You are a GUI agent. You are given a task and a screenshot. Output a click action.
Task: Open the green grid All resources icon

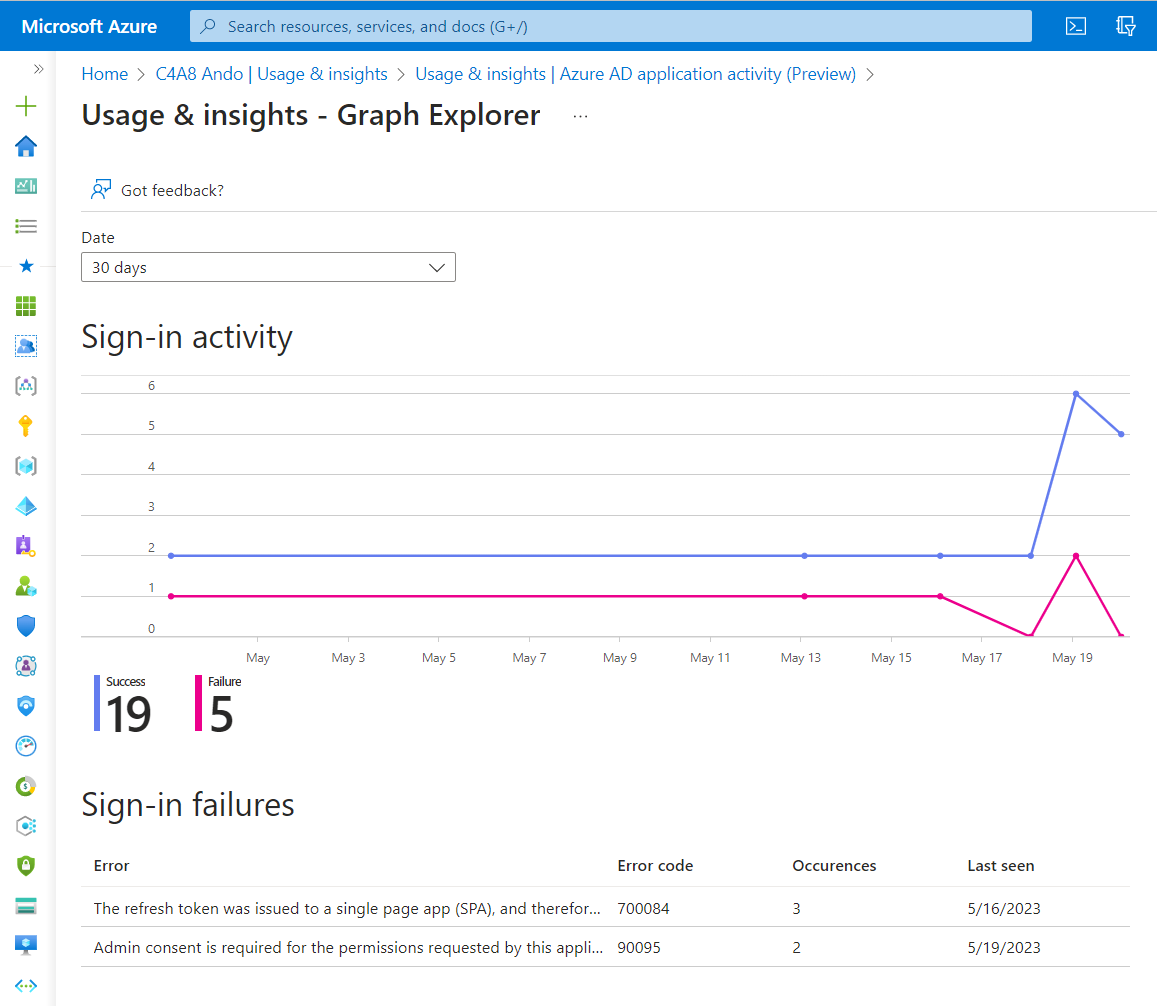[x=26, y=306]
